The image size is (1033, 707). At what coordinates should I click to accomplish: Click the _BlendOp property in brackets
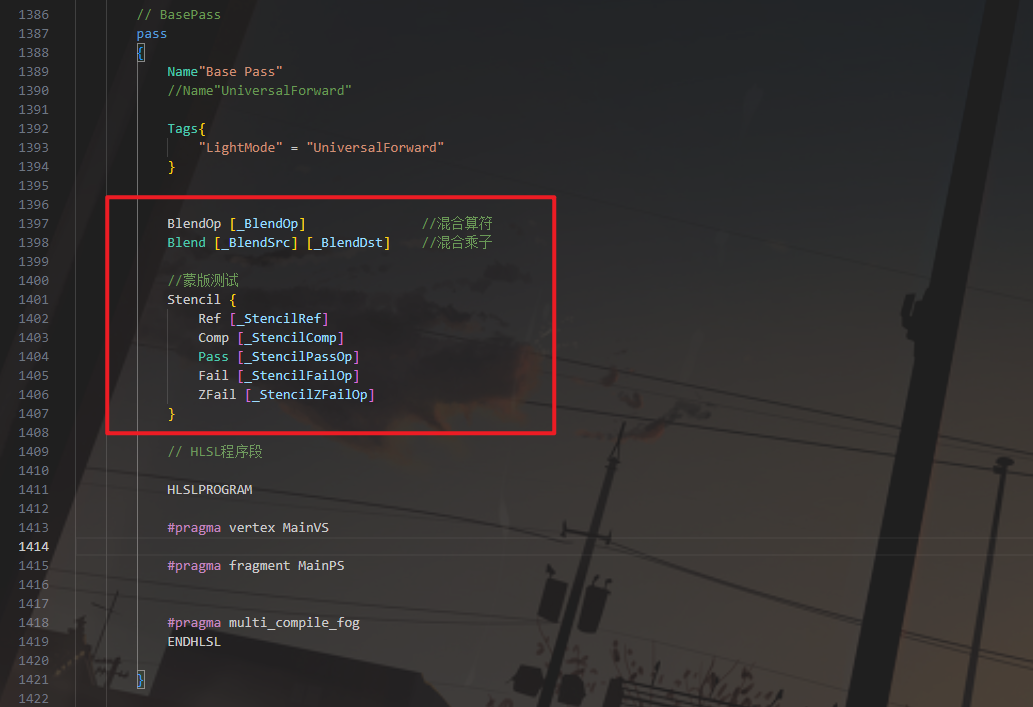point(267,224)
